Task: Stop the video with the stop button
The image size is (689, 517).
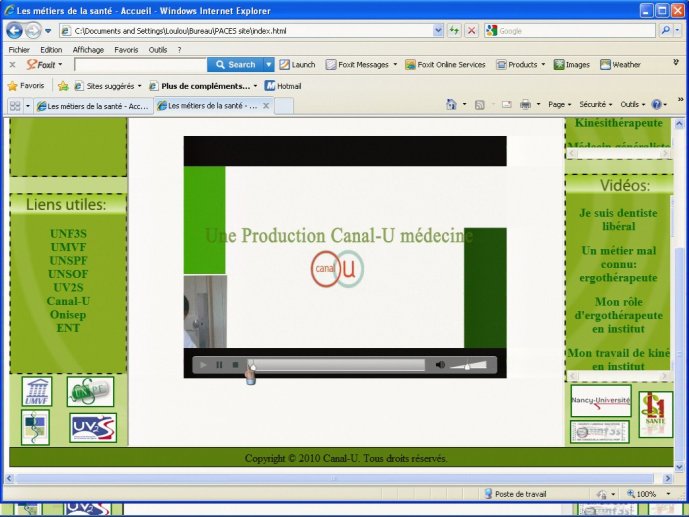Action: tap(236, 365)
